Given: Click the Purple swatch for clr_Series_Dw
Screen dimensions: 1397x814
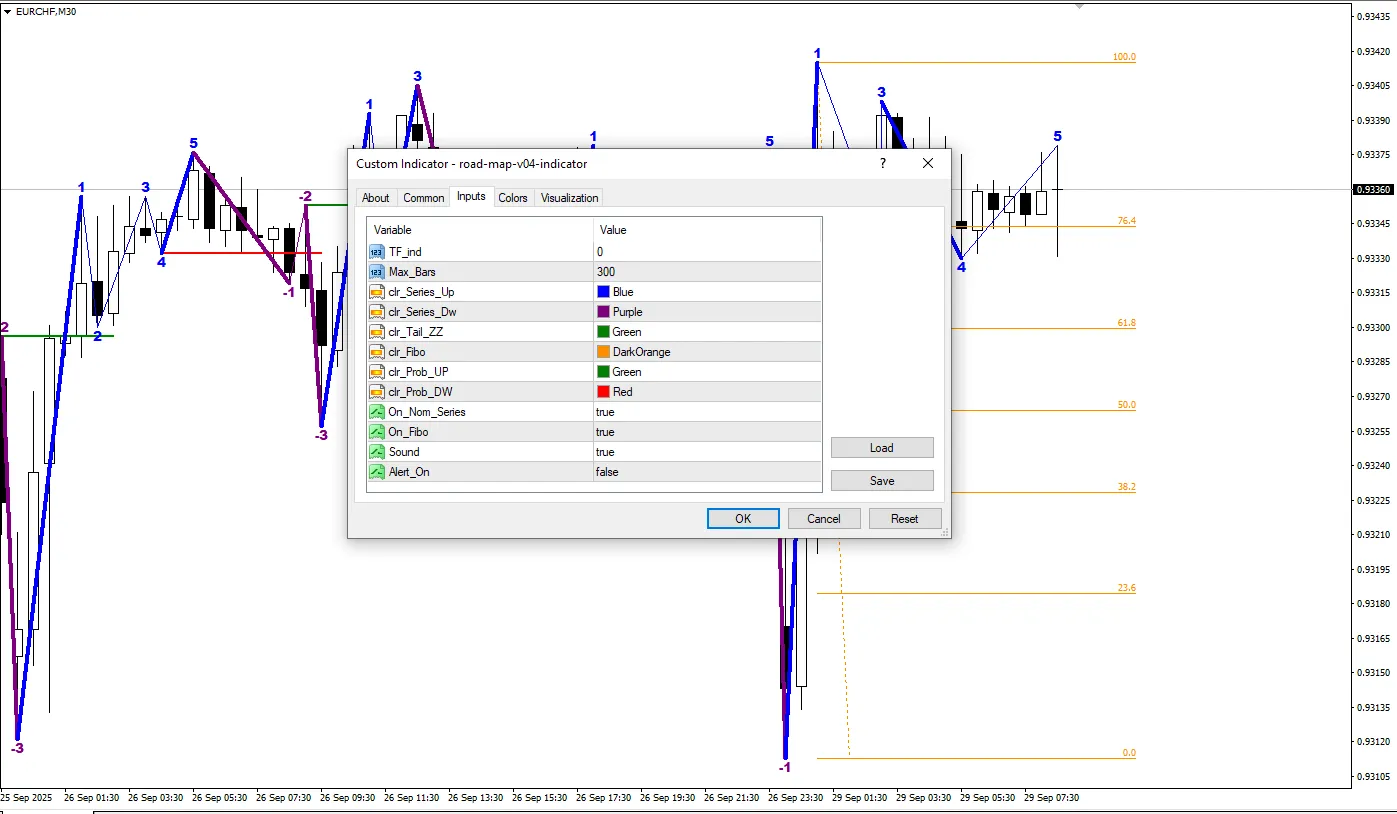Looking at the screenshot, I should tap(603, 312).
